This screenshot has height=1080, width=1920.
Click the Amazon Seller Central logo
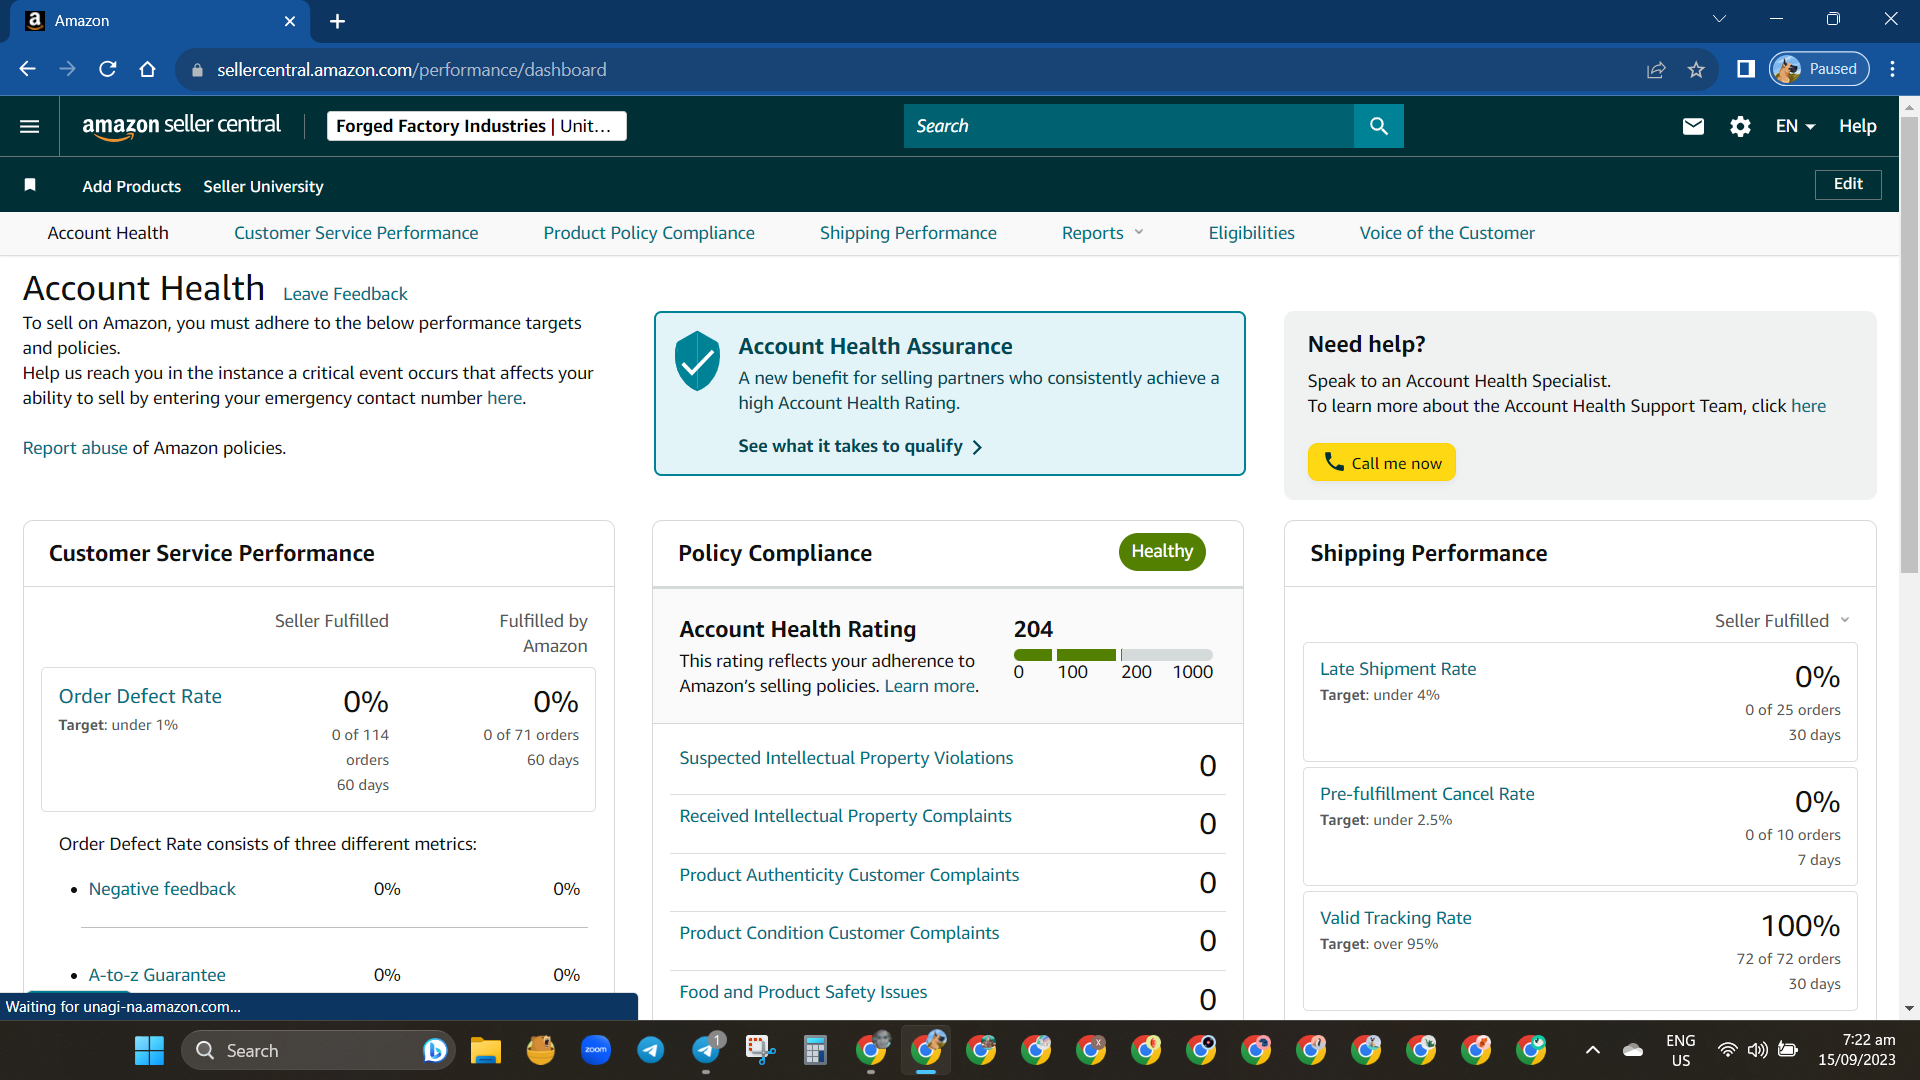point(181,126)
